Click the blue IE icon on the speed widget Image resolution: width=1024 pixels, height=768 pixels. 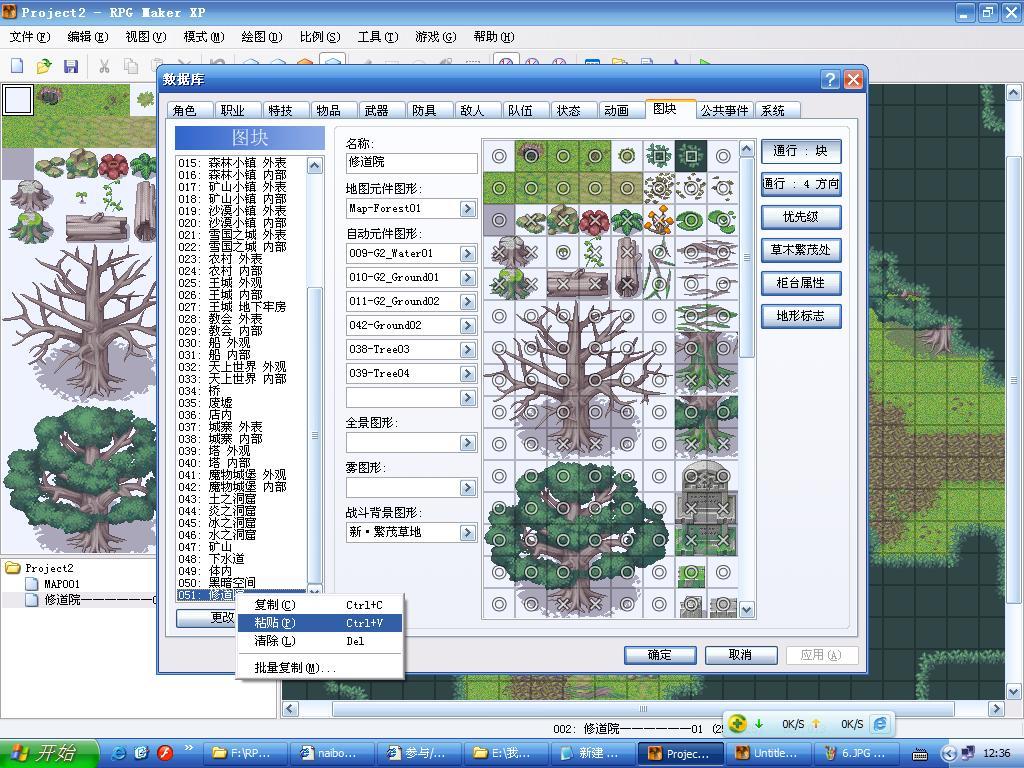880,724
